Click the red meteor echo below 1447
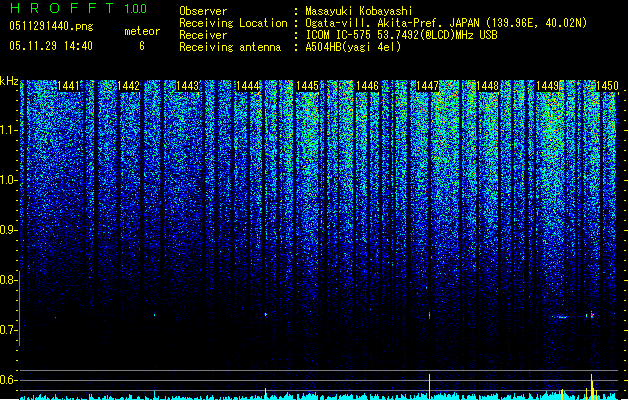The width and height of the screenshot is (629, 400). click(x=429, y=315)
